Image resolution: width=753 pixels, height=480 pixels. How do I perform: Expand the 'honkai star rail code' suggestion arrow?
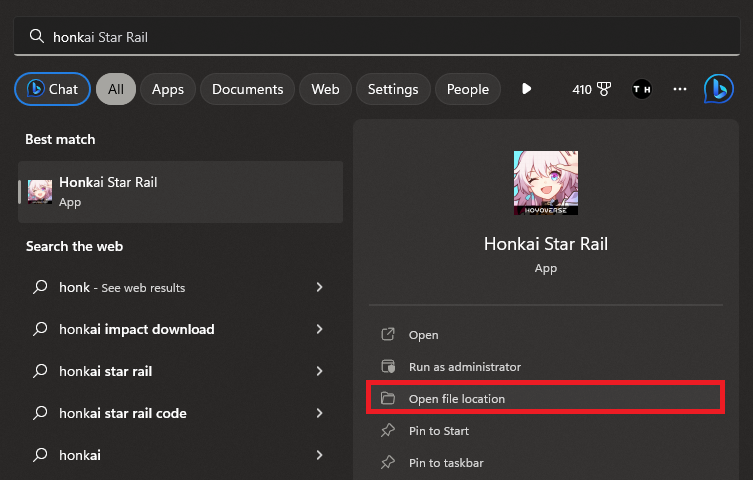coord(320,413)
